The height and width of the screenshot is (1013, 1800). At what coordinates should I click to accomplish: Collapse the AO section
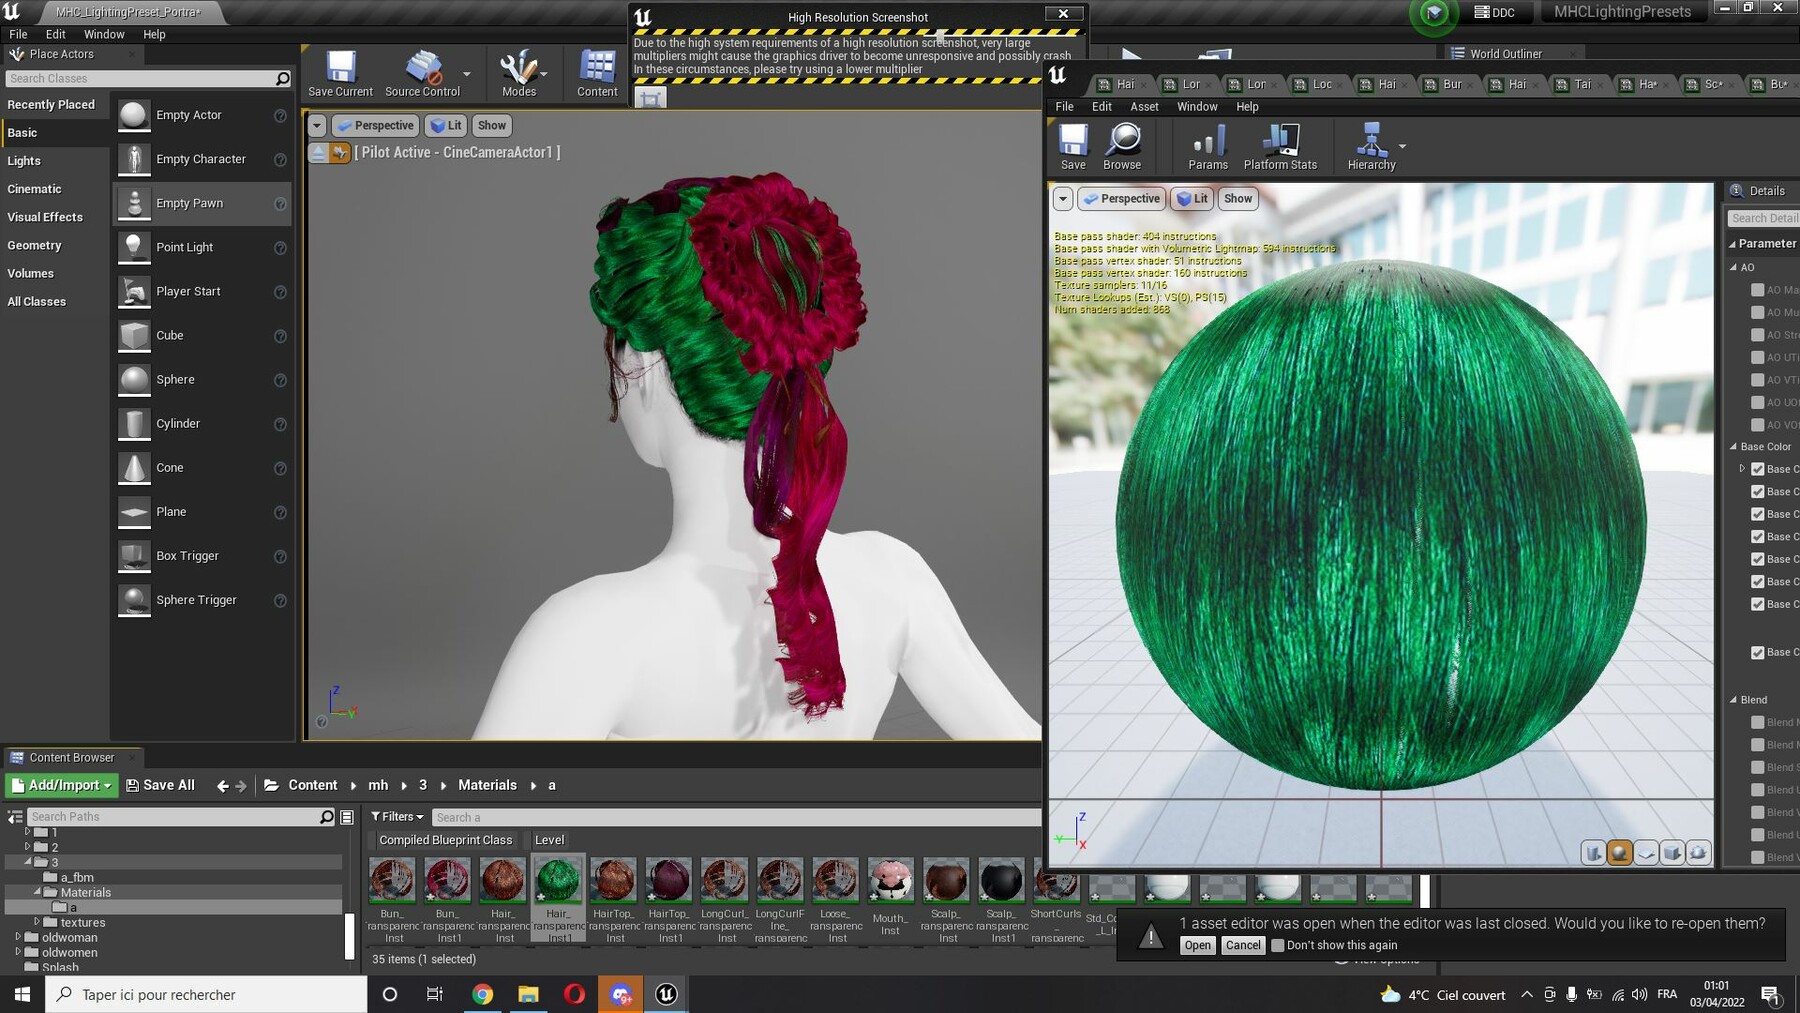(x=1733, y=268)
